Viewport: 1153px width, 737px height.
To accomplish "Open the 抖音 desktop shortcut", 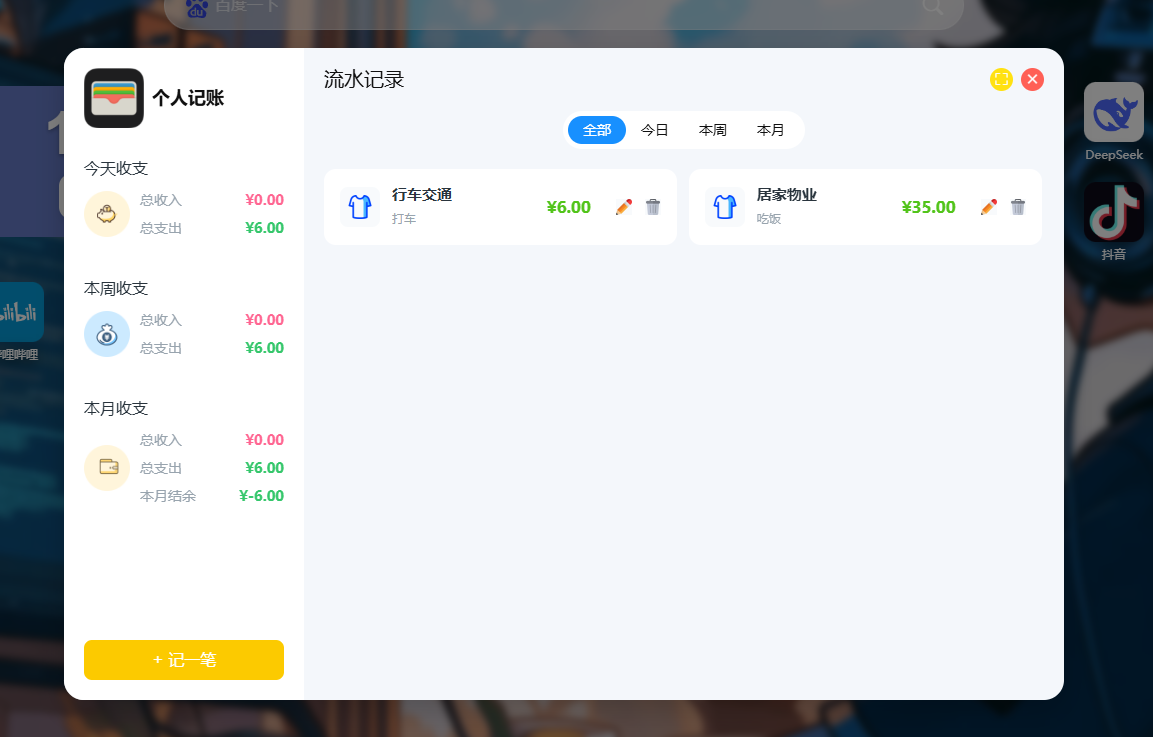I will point(1113,212).
